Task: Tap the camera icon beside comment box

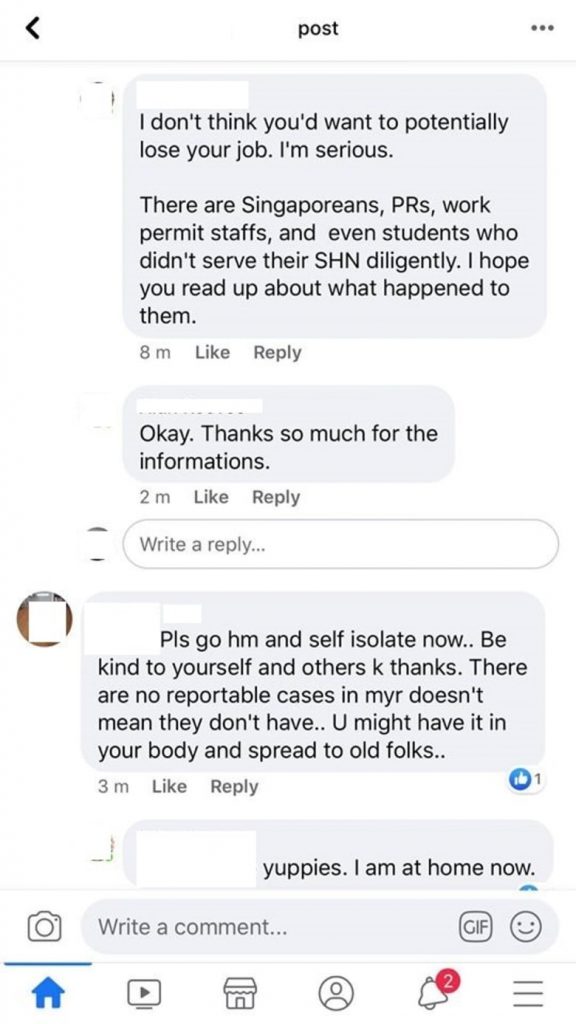Action: (x=44, y=927)
